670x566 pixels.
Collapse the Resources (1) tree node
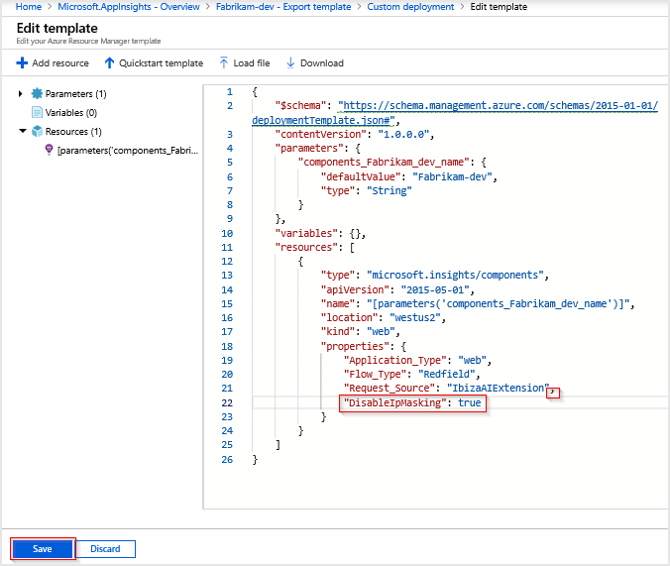22,131
